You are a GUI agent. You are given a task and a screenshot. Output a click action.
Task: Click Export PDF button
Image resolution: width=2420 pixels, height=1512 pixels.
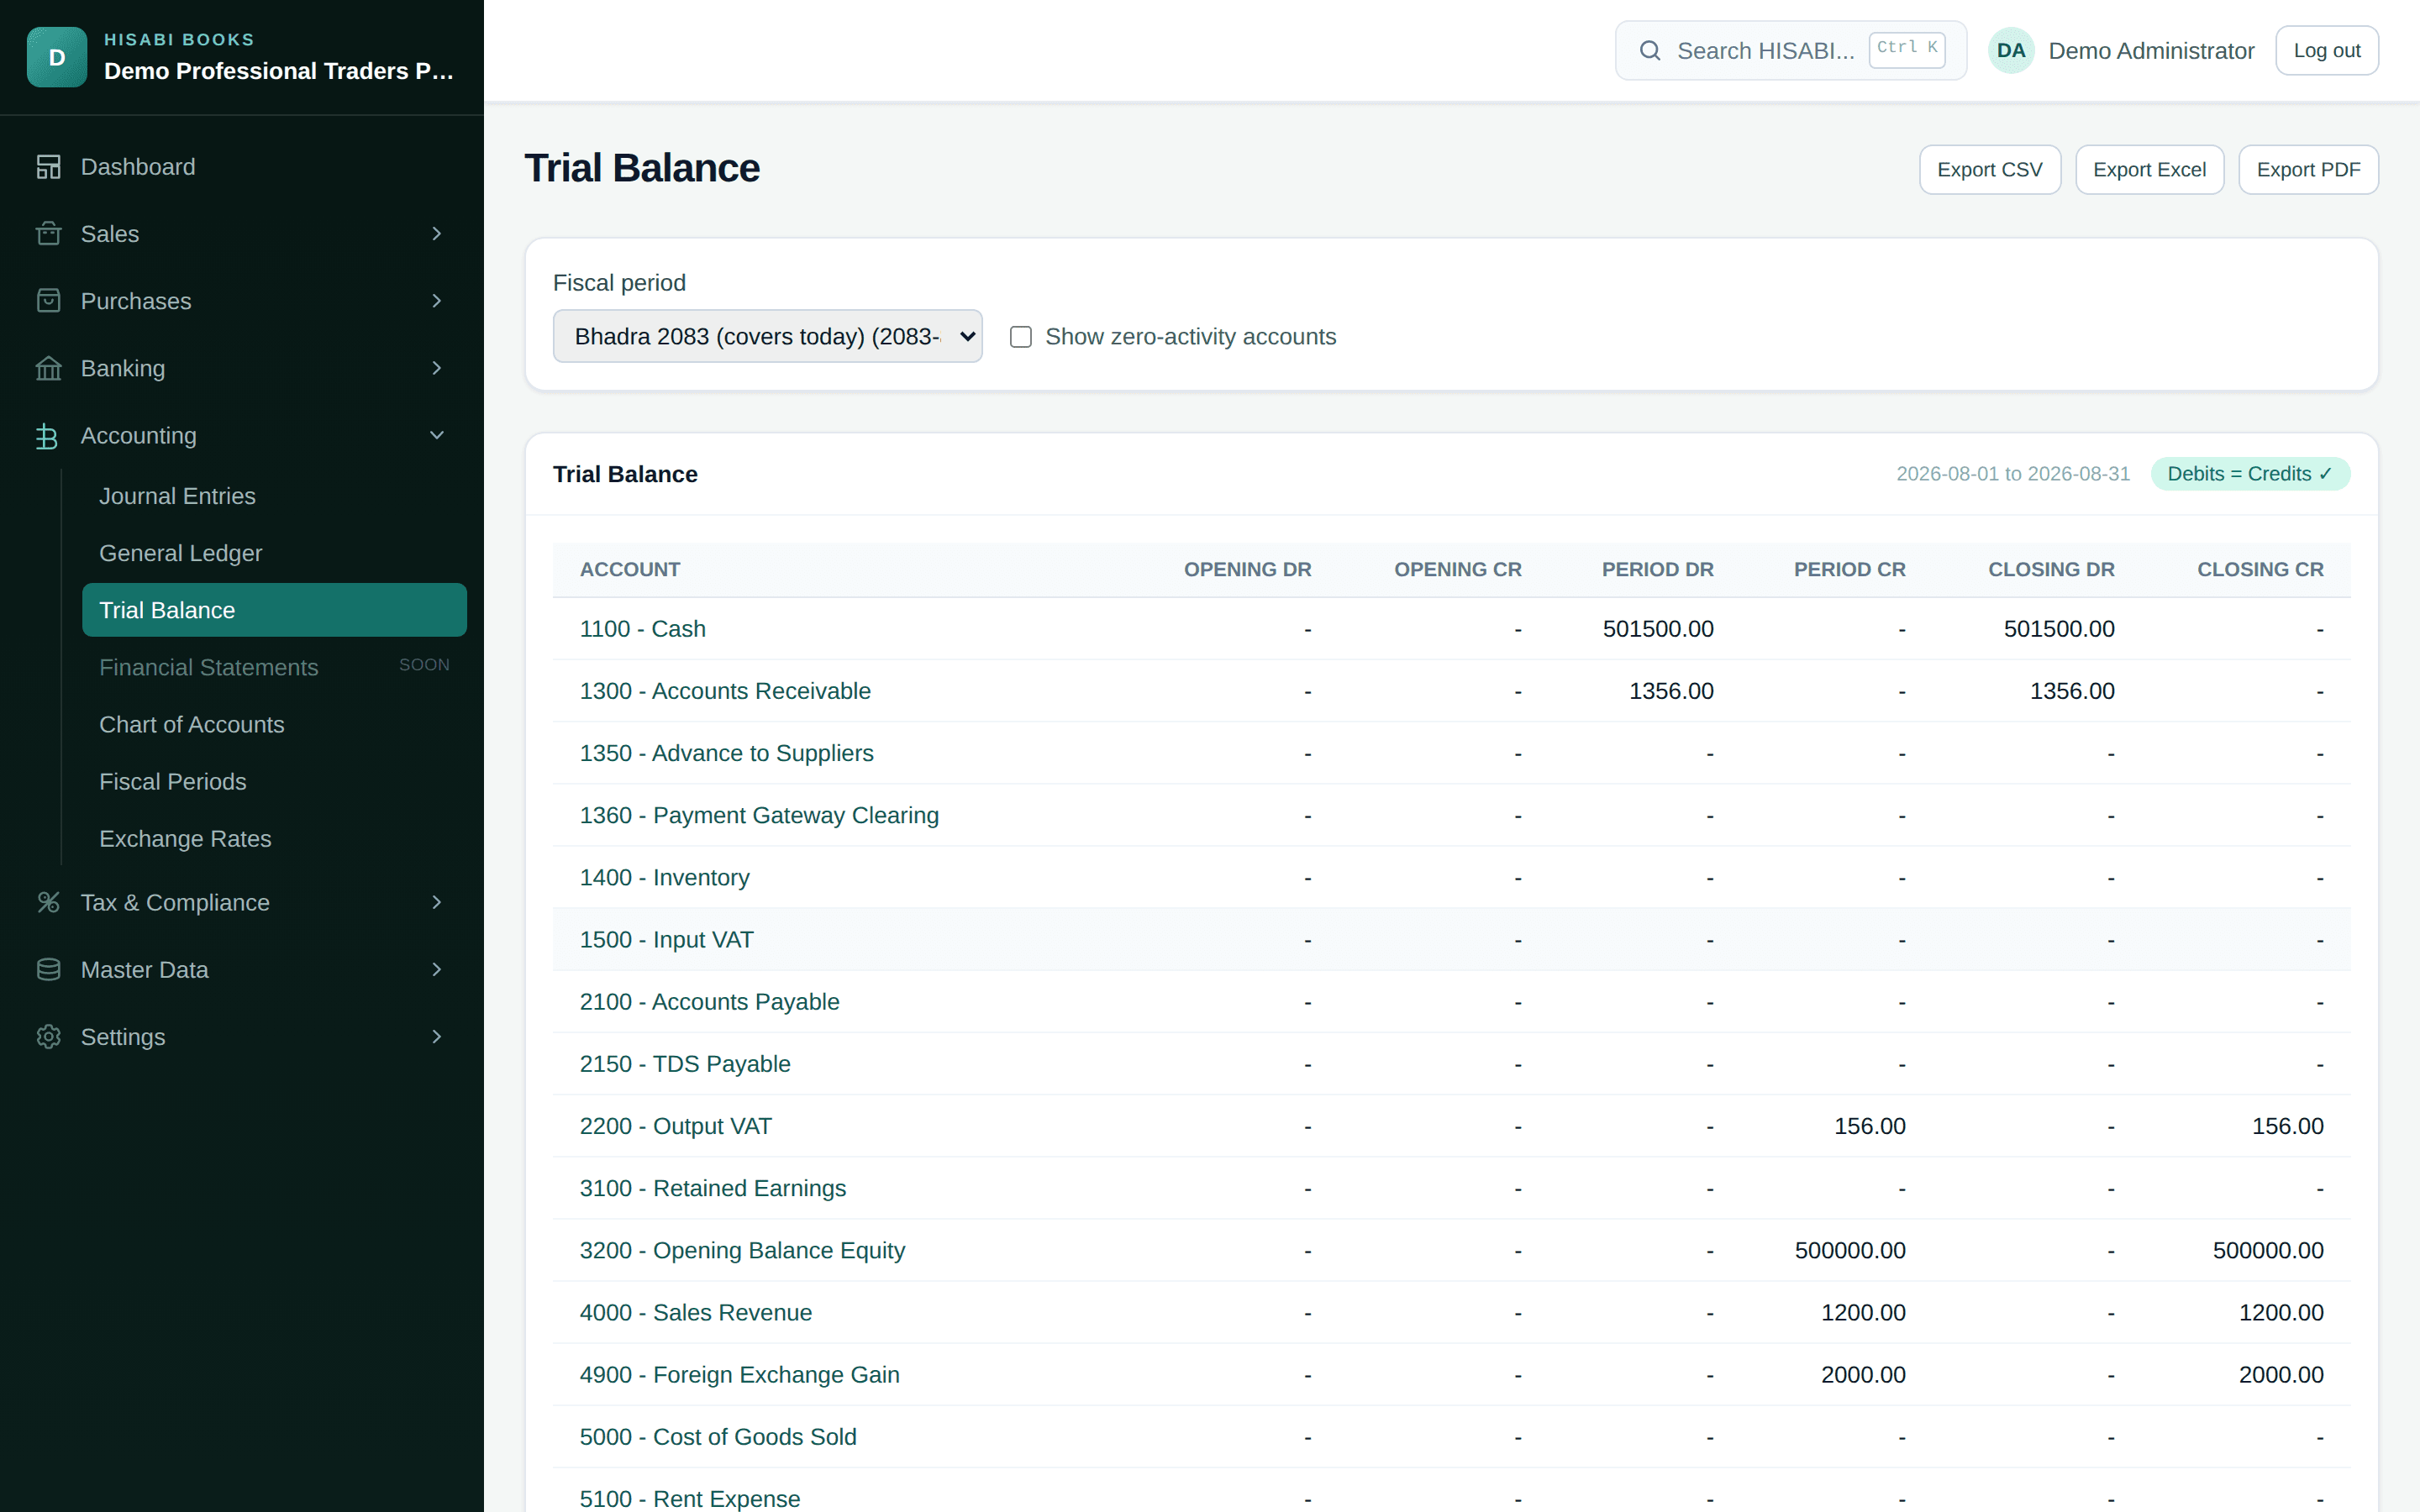tap(2308, 170)
